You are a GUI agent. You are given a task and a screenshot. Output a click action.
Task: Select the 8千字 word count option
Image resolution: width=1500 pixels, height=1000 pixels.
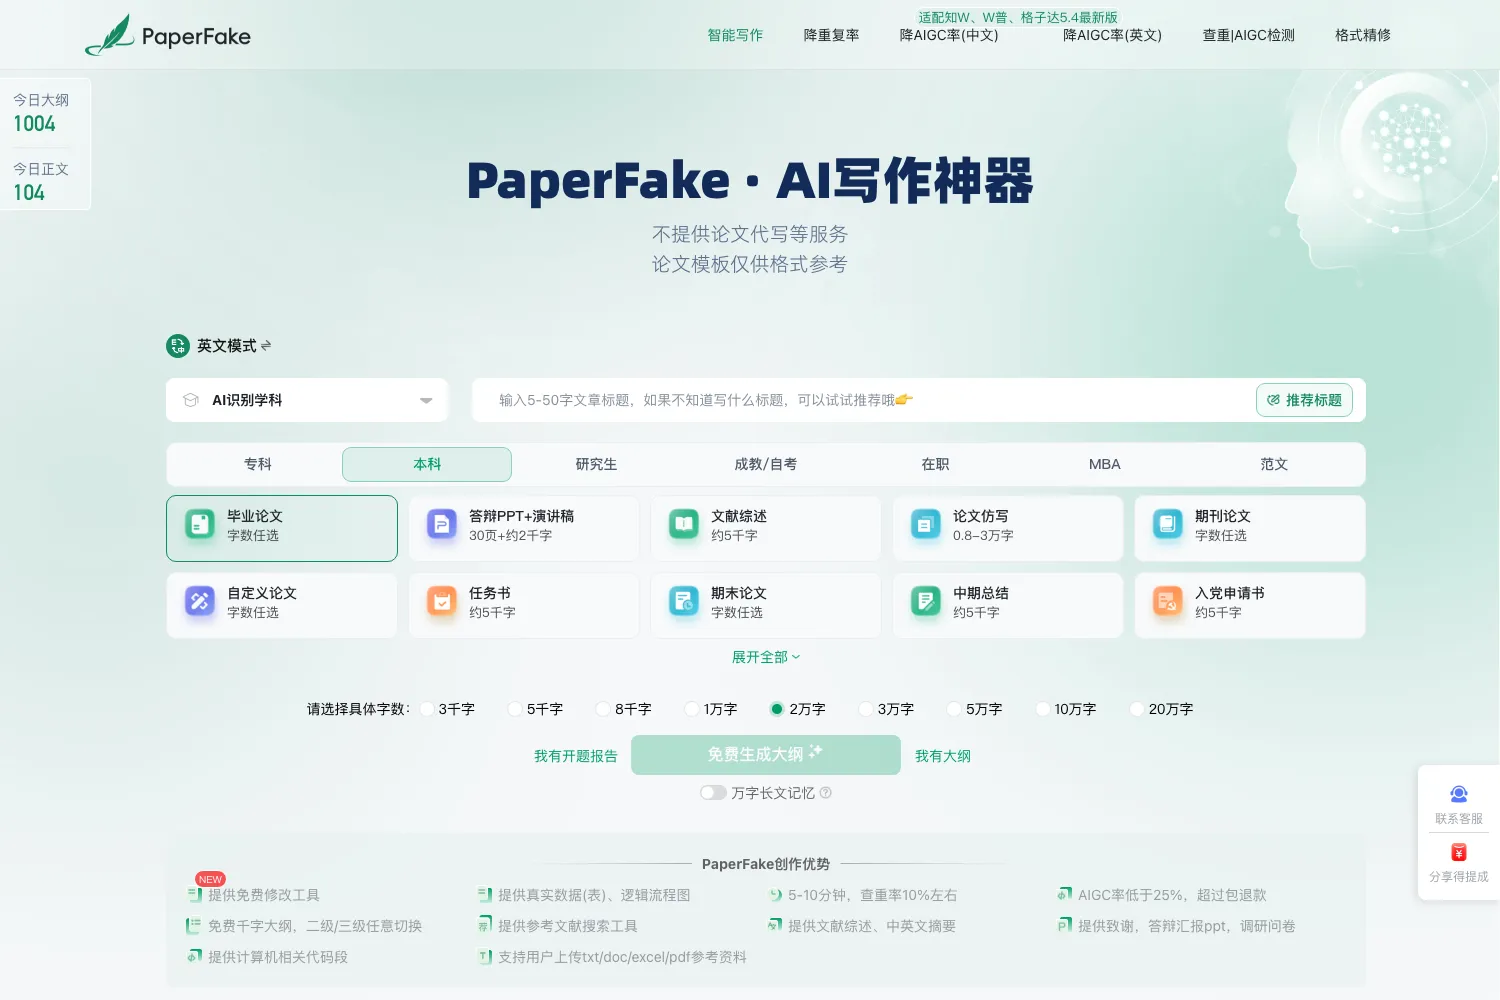623,709
